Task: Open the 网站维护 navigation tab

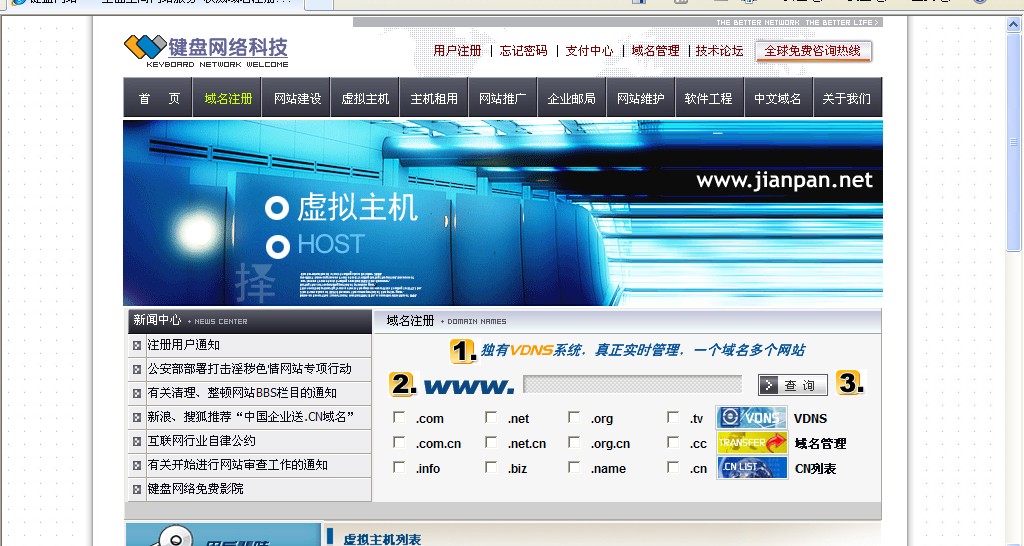Action: coord(641,98)
